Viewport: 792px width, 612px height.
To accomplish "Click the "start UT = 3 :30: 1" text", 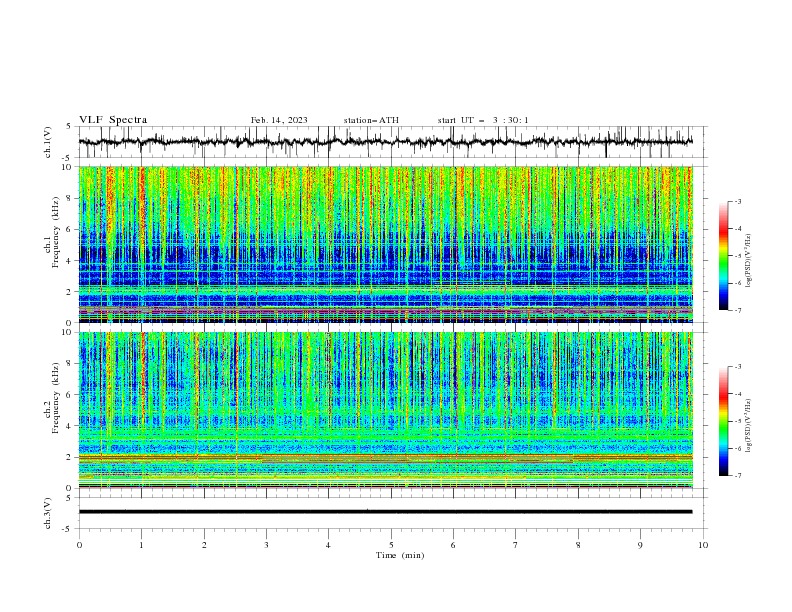I will [483, 120].
